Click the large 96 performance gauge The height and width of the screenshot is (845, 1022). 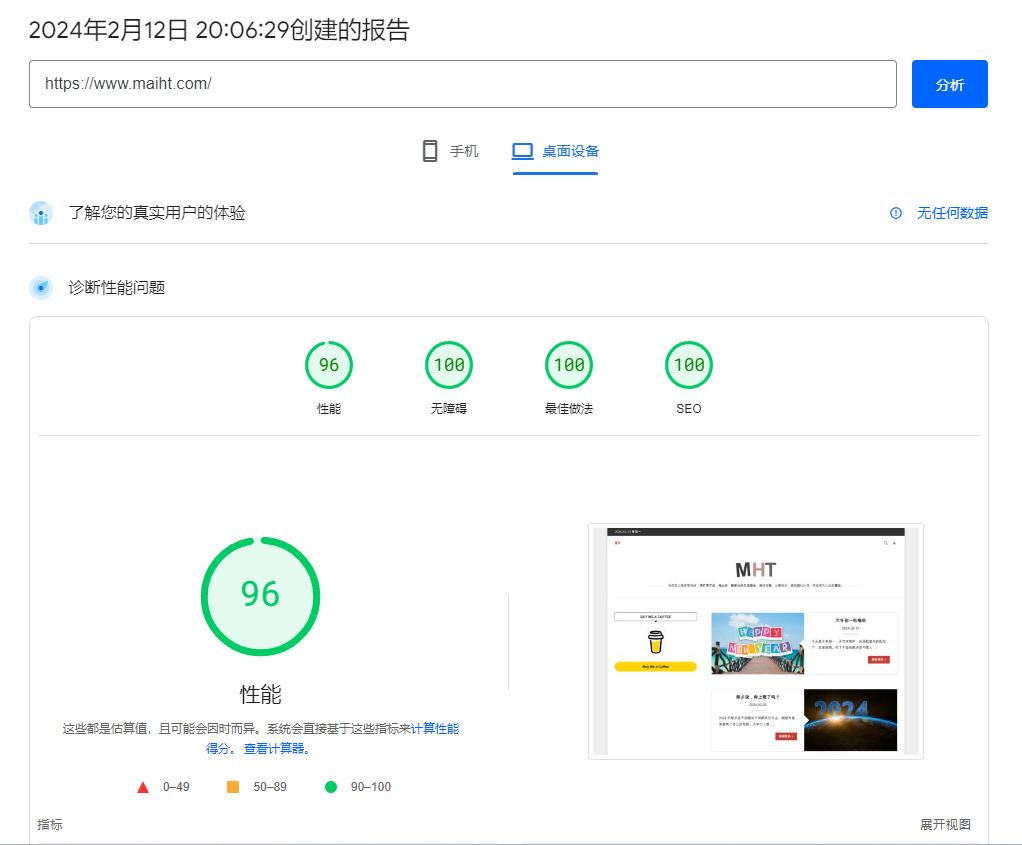coord(260,596)
